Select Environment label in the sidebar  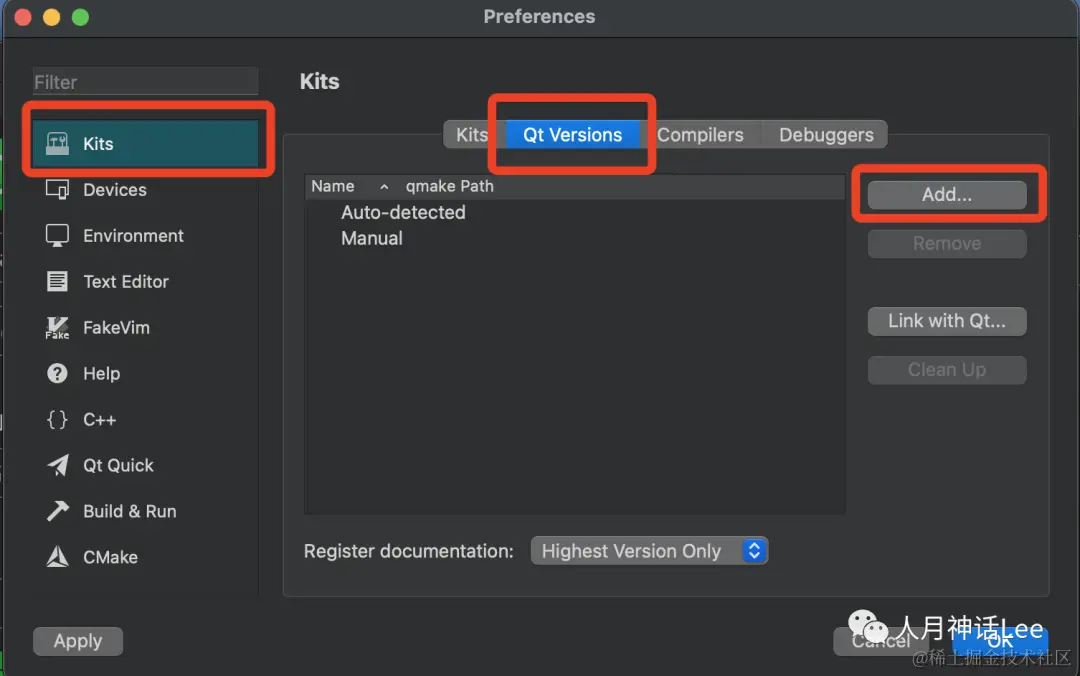[x=134, y=236]
